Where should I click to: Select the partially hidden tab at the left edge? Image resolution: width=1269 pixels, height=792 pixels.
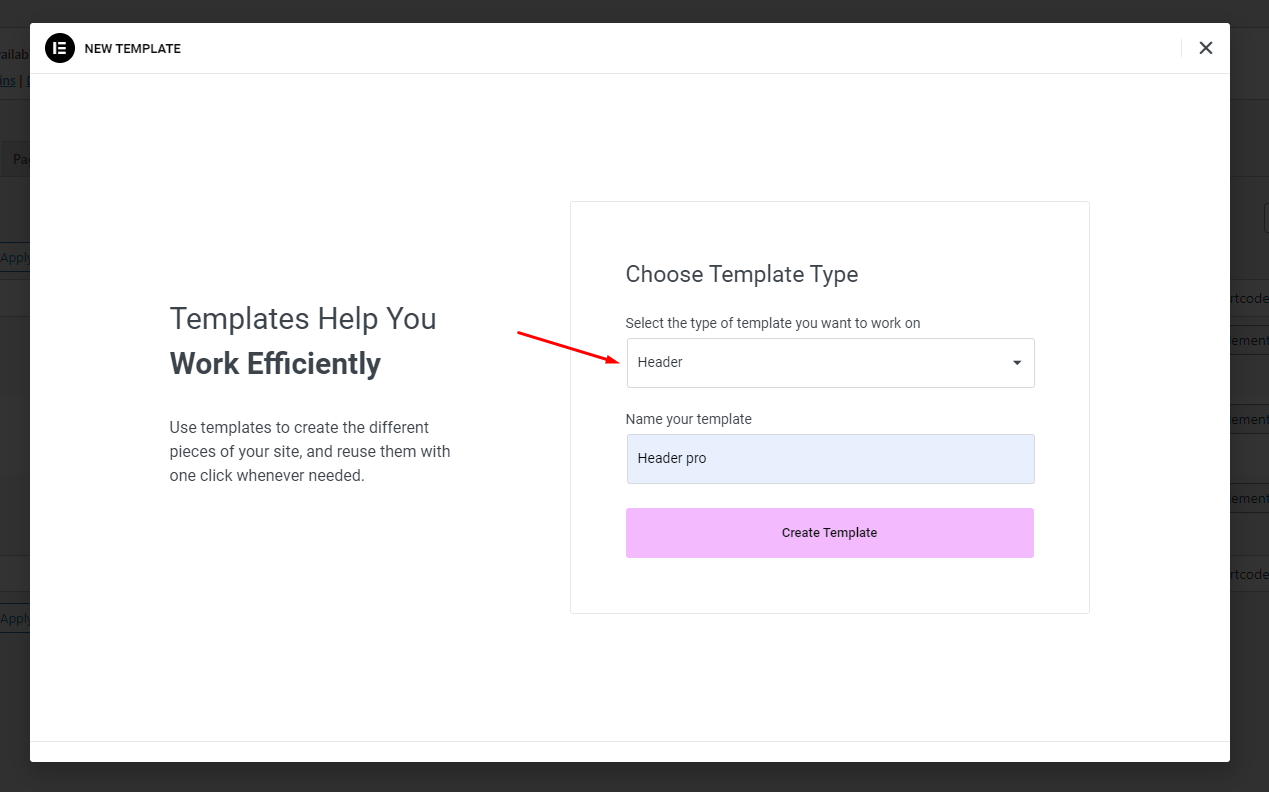pyautogui.click(x=18, y=159)
